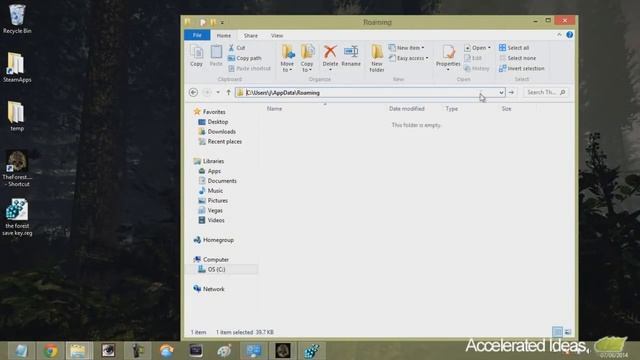The image size is (640, 360).
Task: Select the TheForest Shortcut desktop icon
Action: 17,169
